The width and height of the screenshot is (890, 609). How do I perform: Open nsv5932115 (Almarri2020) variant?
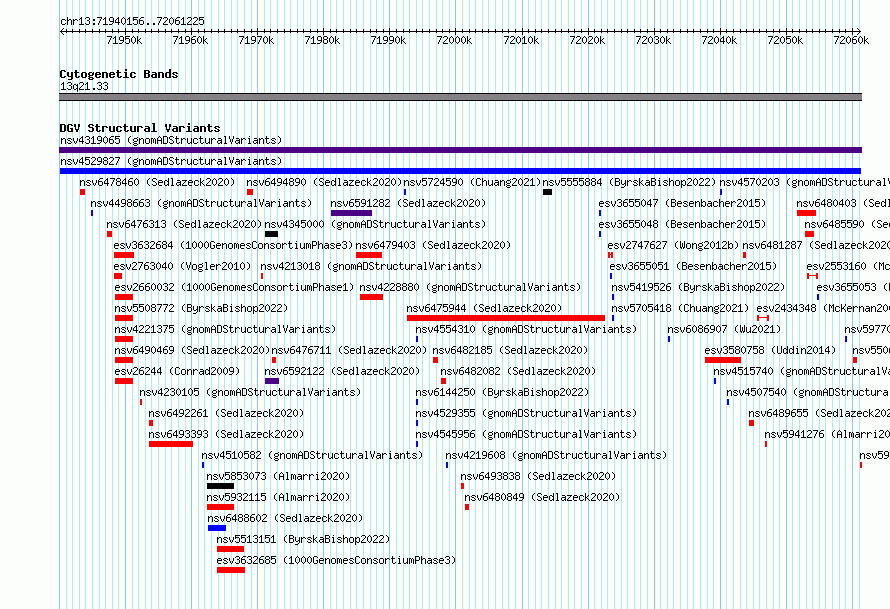point(278,497)
